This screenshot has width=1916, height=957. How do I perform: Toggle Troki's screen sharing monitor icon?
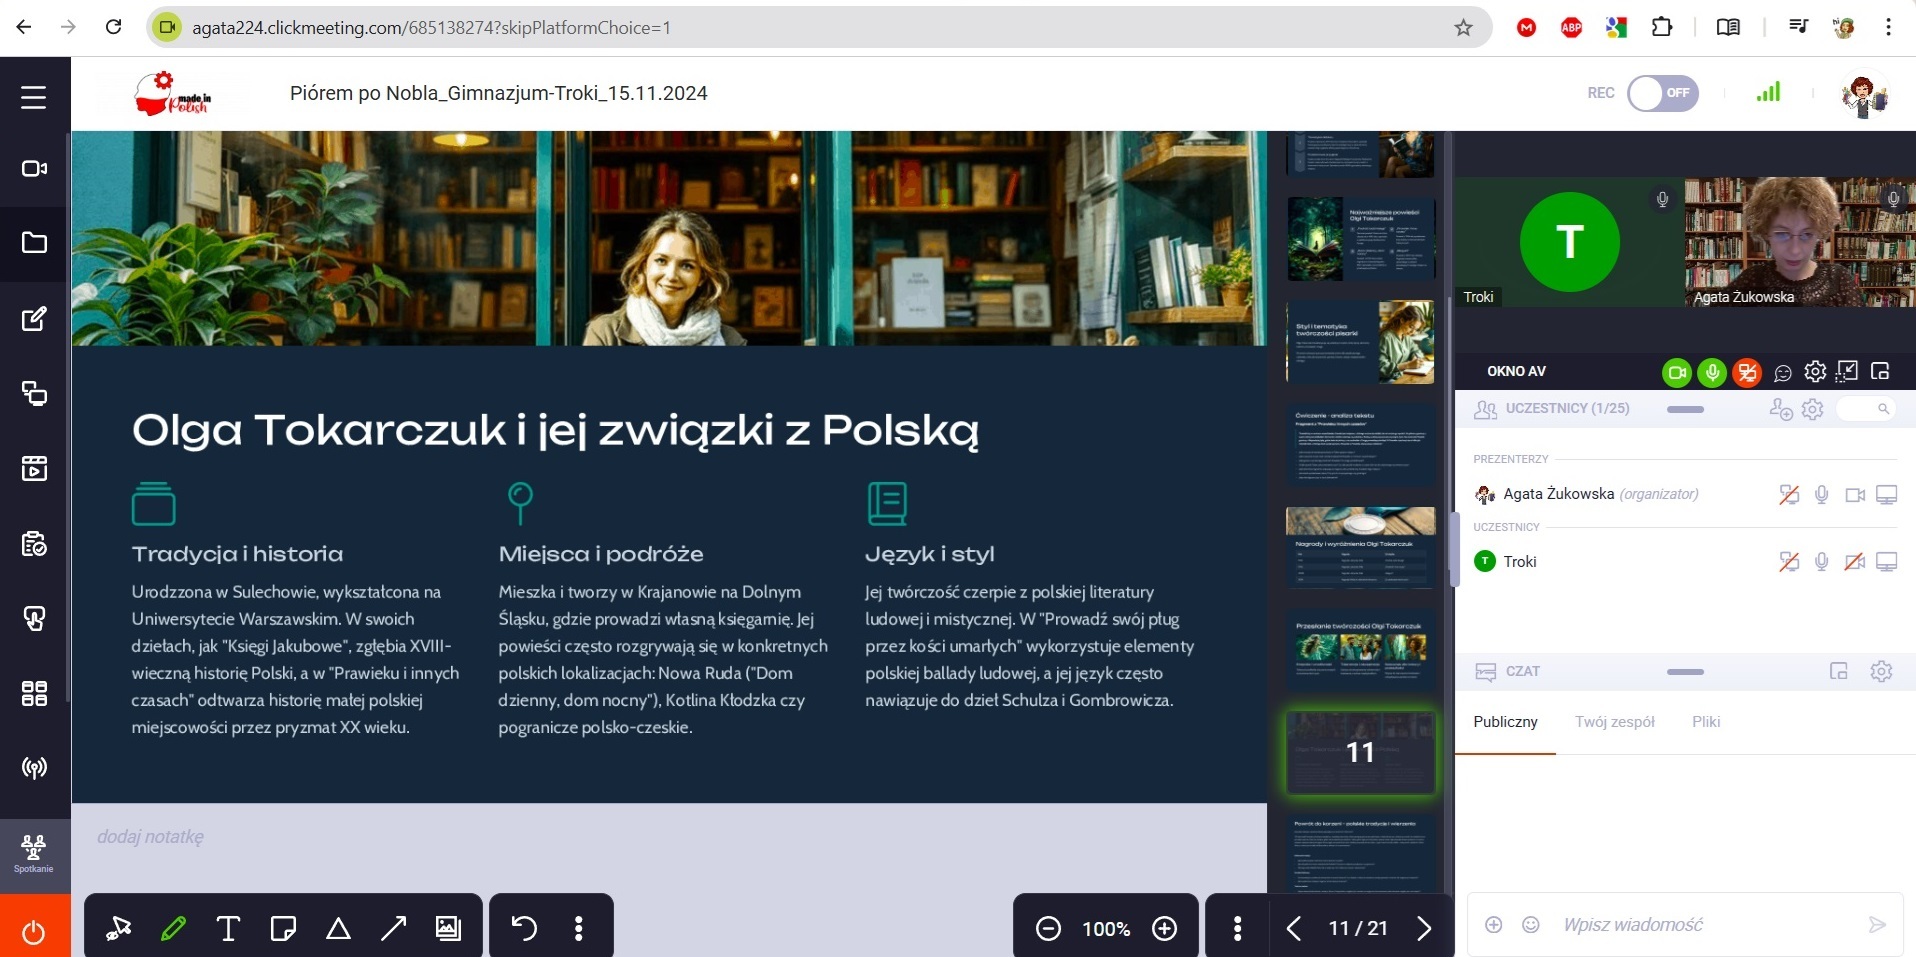(x=1887, y=562)
